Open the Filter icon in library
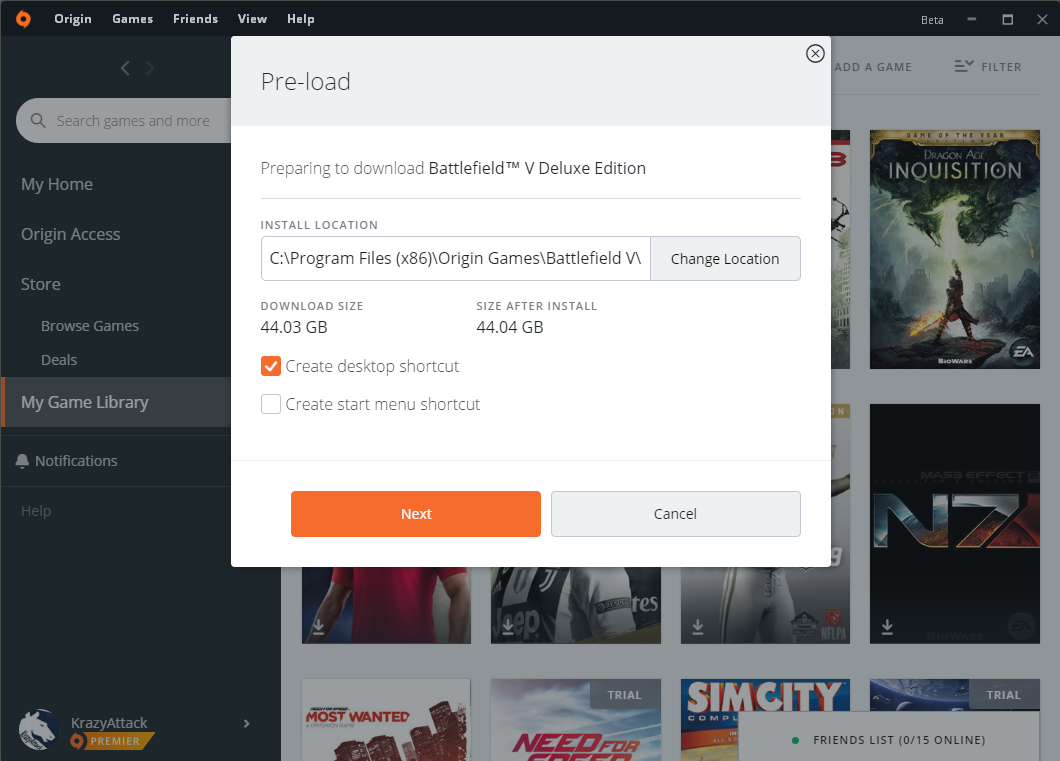The image size is (1060, 761). point(963,66)
